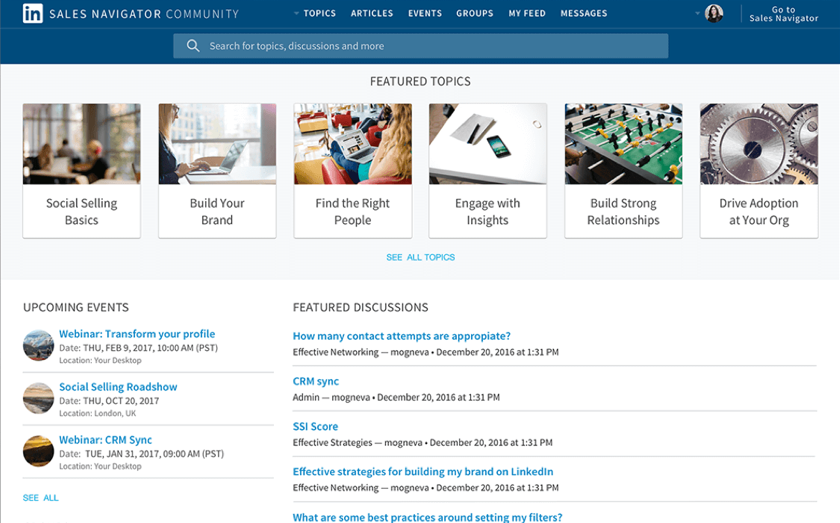Go to the Events menu item
Viewport: 840px width, 523px height.
tap(425, 13)
